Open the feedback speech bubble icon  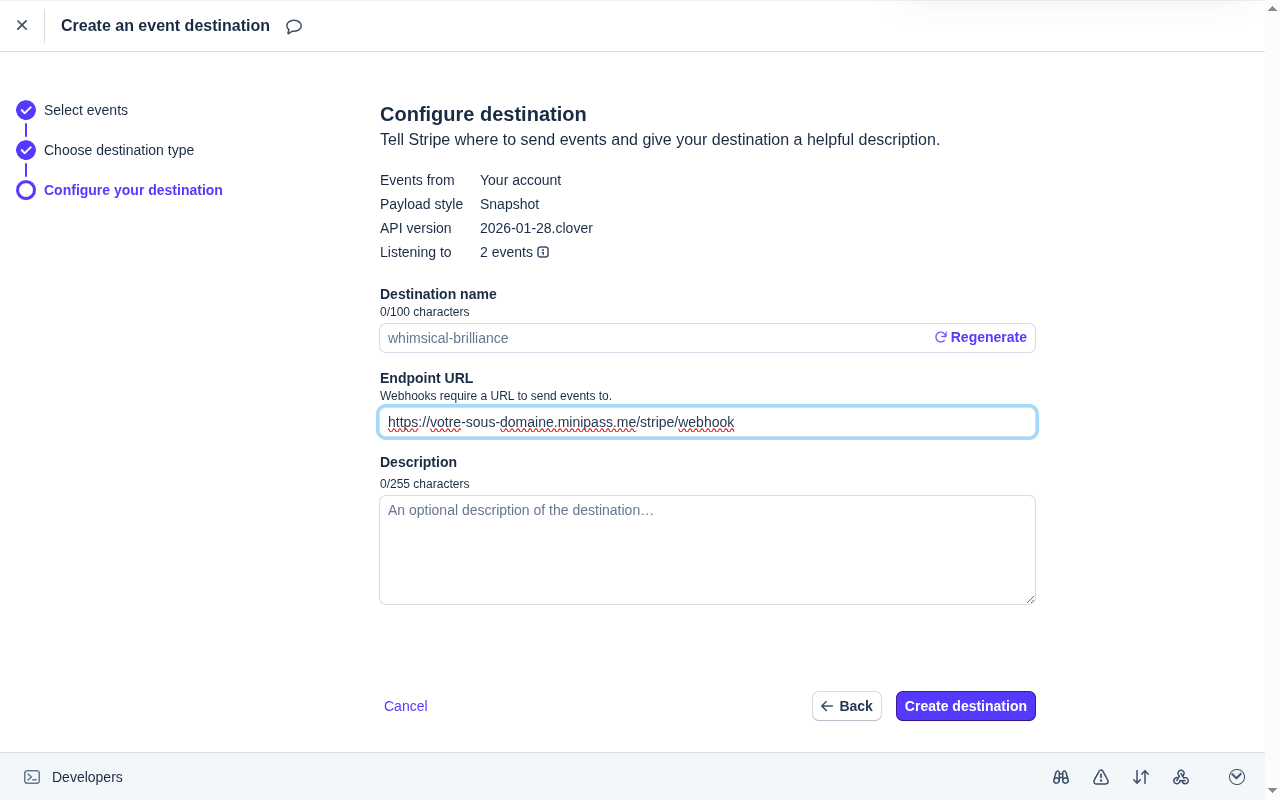(293, 26)
